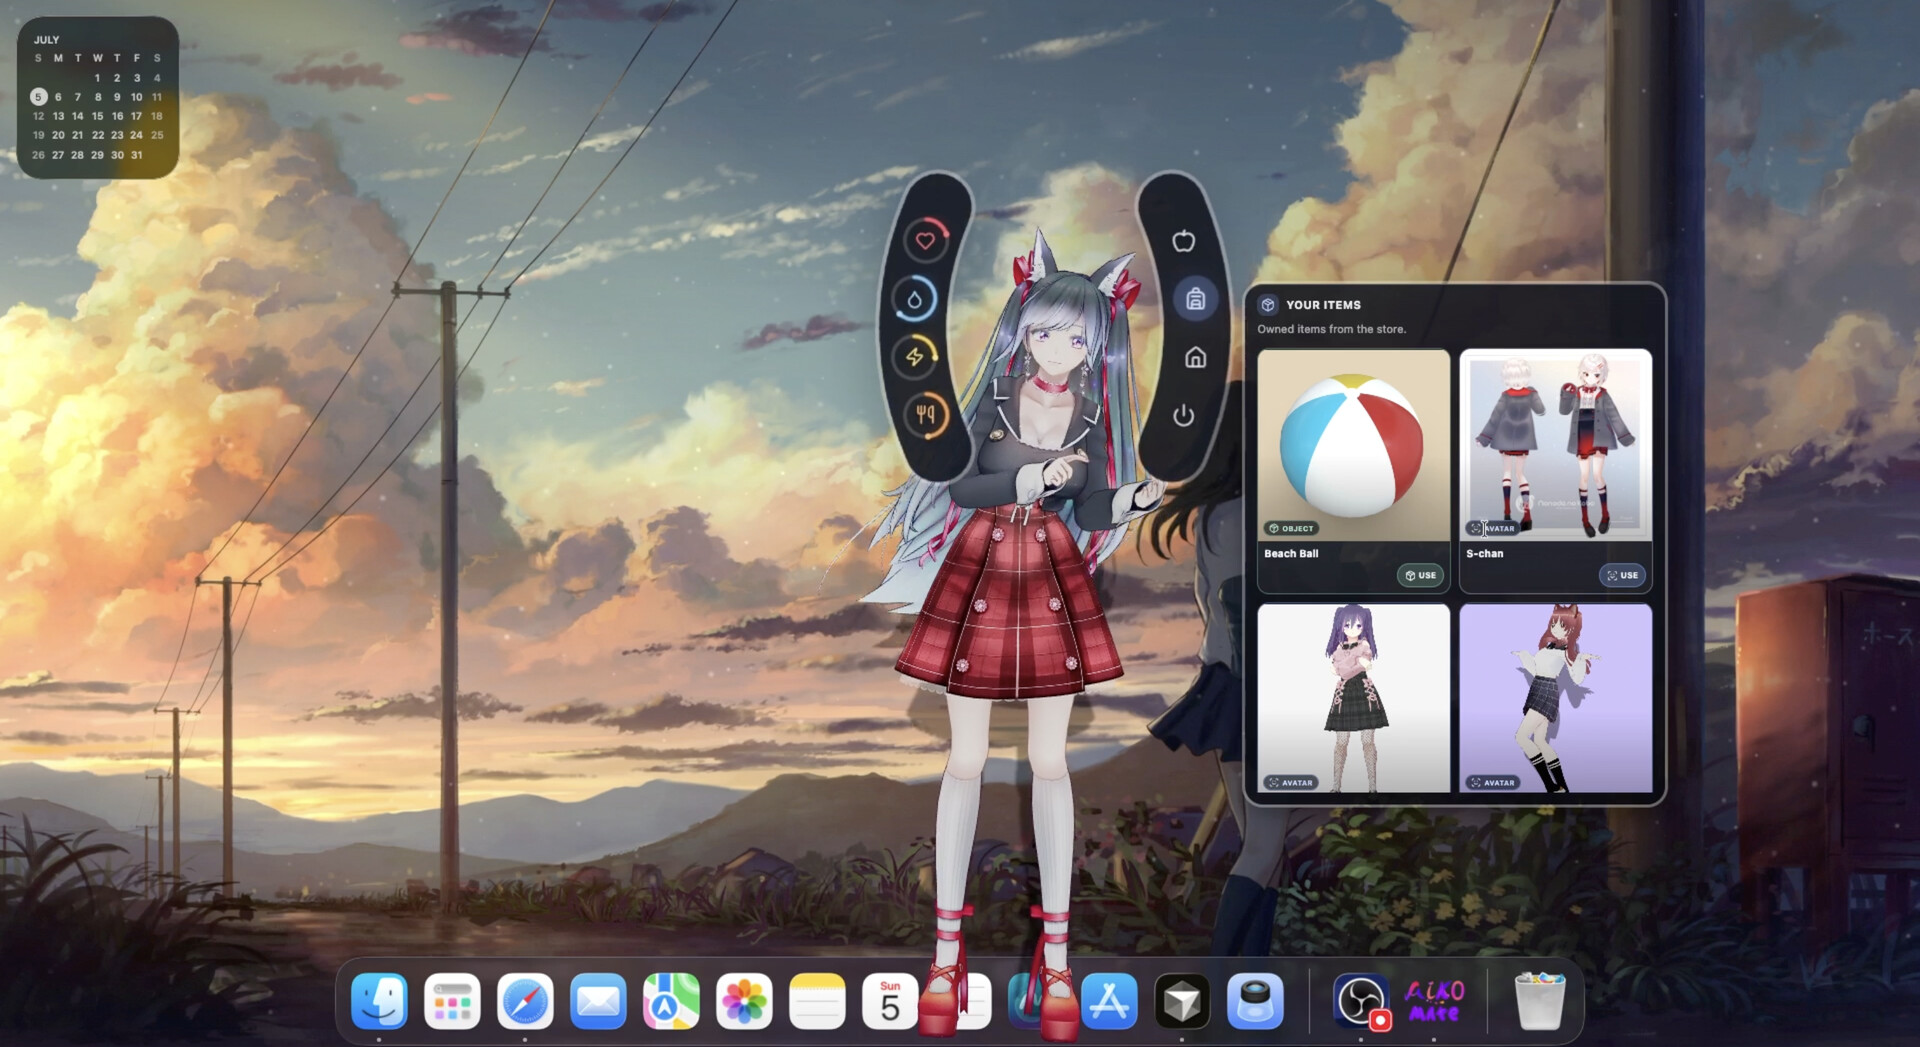Click the lightning bolt energy gauge
Screen dimensions: 1920x1047
tap(915, 357)
